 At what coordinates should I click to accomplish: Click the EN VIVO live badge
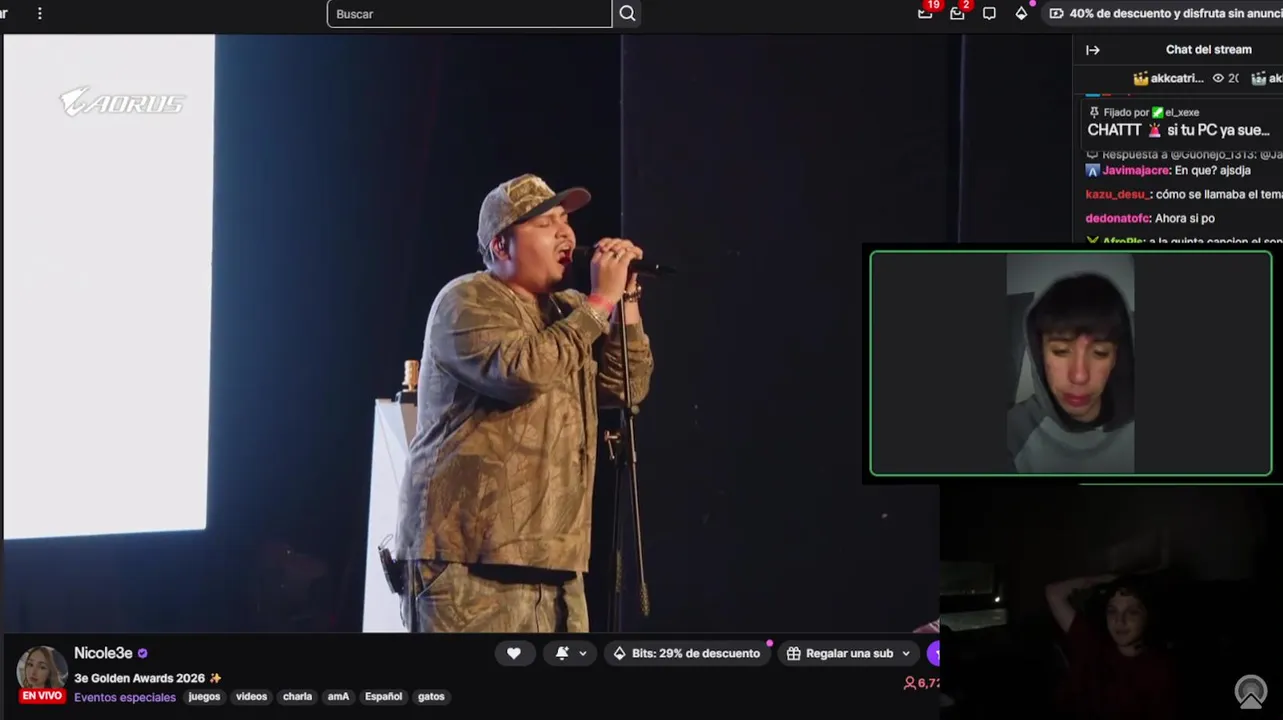click(x=42, y=696)
